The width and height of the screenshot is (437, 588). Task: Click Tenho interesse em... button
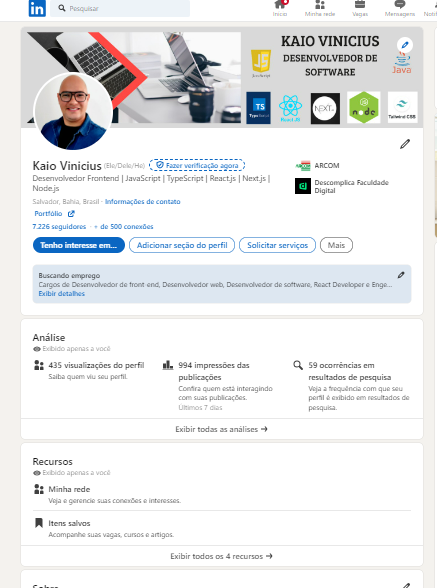tap(79, 245)
